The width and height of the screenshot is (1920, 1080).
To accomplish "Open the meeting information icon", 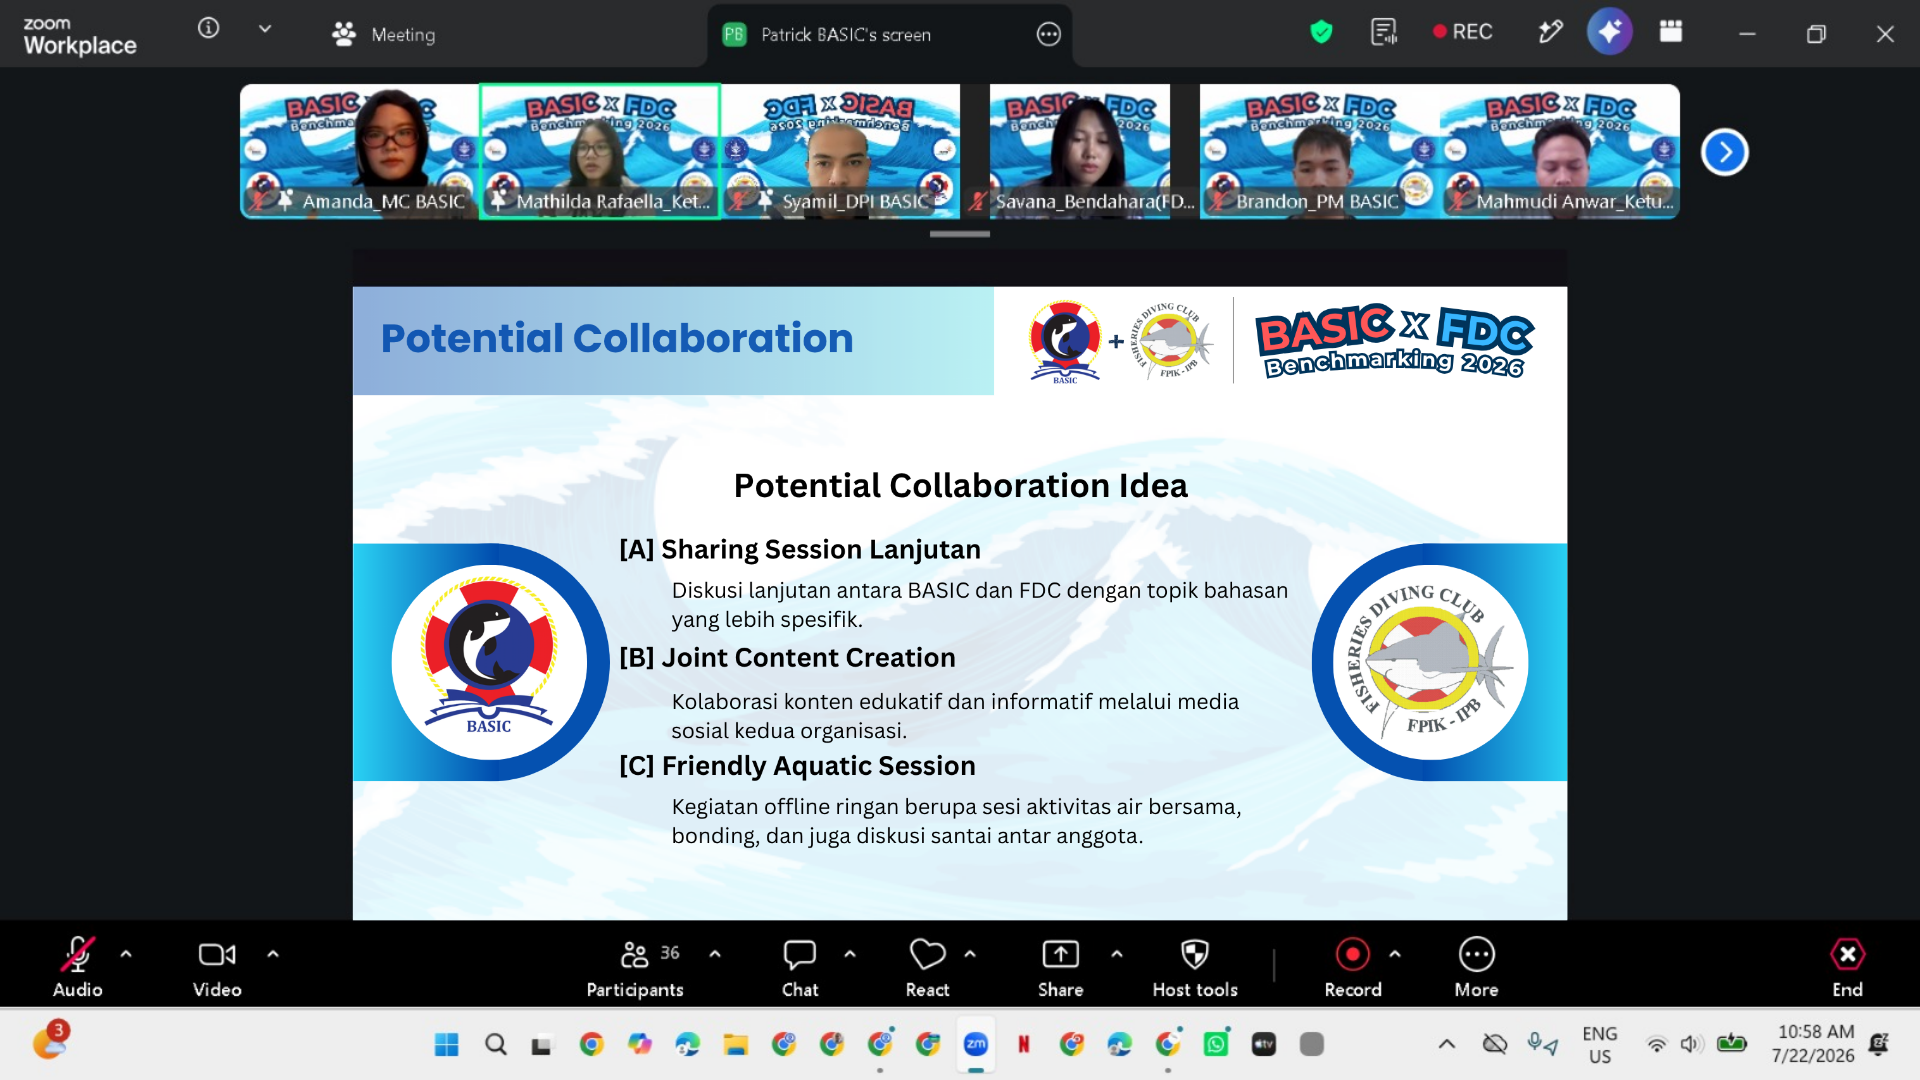I will coord(208,29).
